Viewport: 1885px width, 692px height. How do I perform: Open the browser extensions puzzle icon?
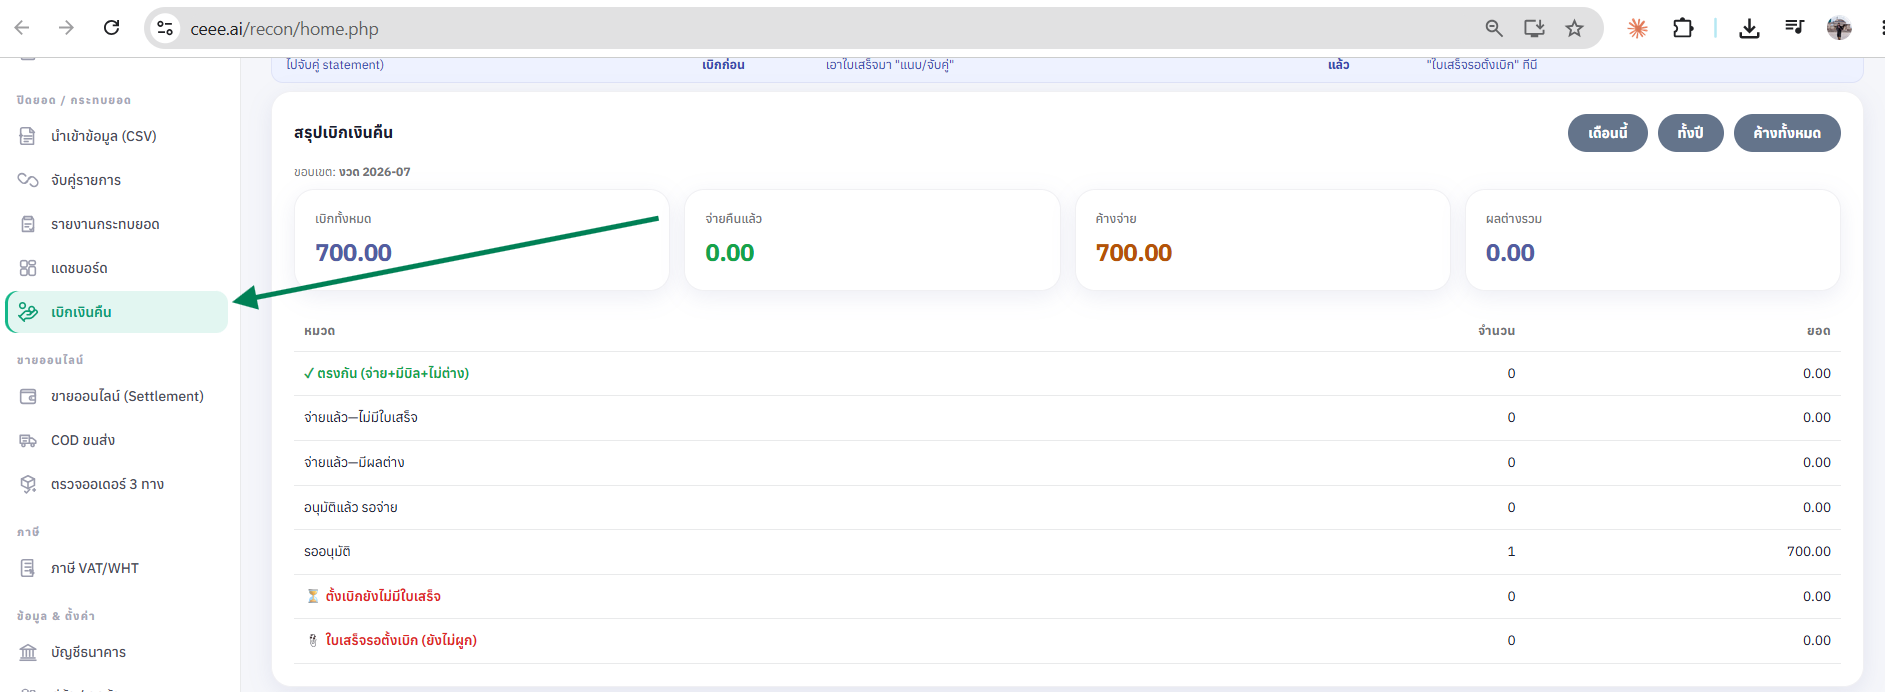point(1683,28)
